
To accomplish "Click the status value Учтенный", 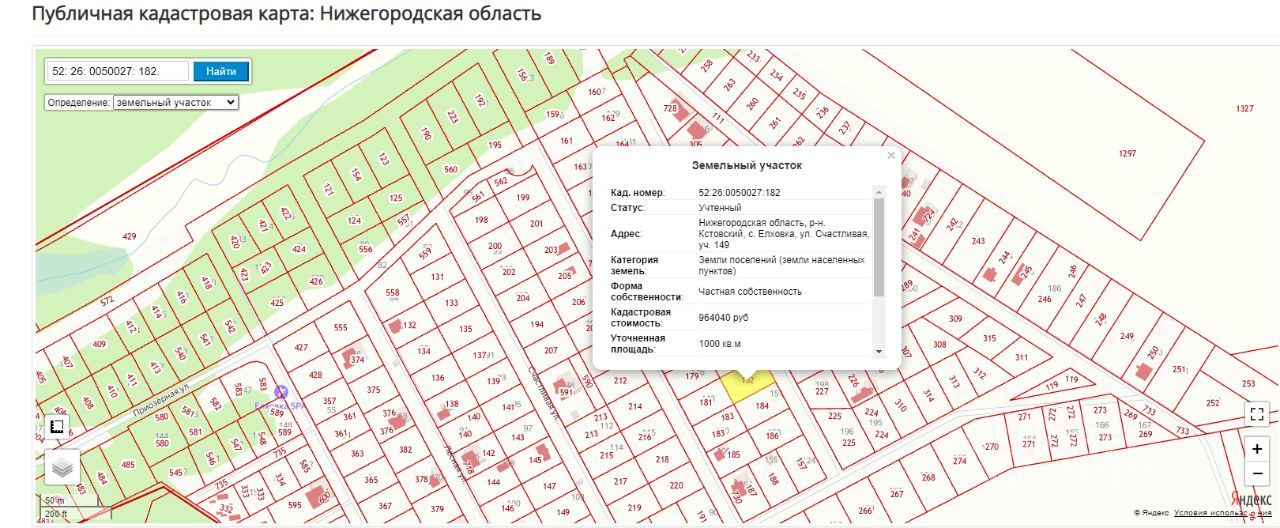I will click(x=720, y=207).
